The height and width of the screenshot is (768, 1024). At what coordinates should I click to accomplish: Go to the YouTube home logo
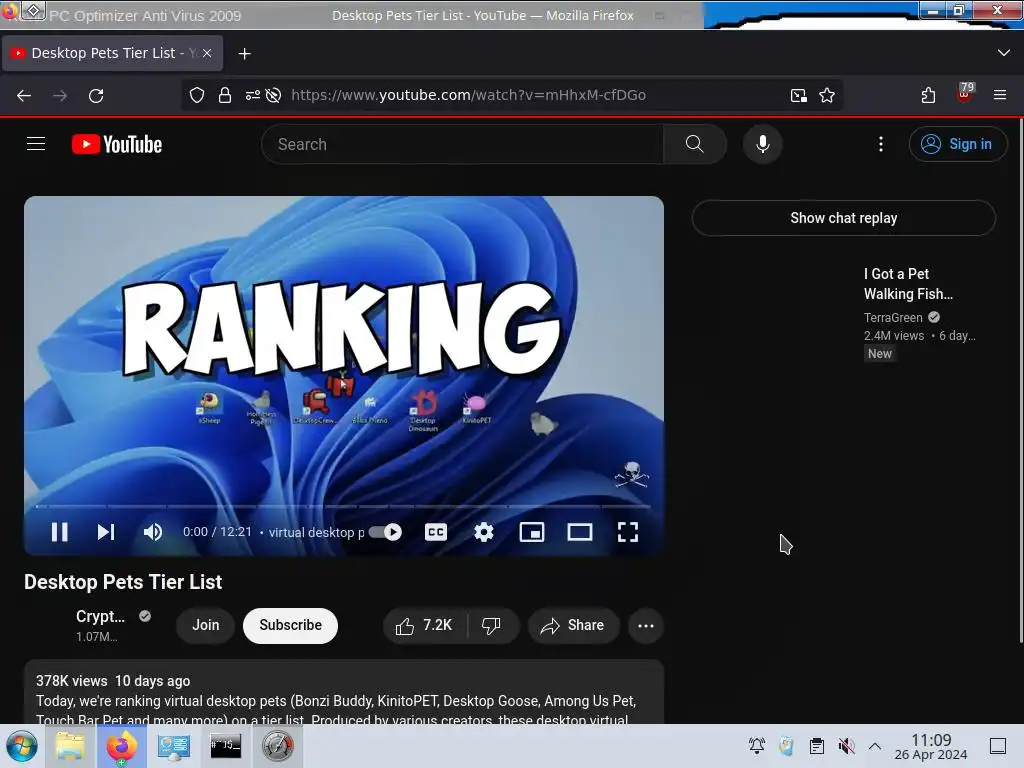[117, 144]
